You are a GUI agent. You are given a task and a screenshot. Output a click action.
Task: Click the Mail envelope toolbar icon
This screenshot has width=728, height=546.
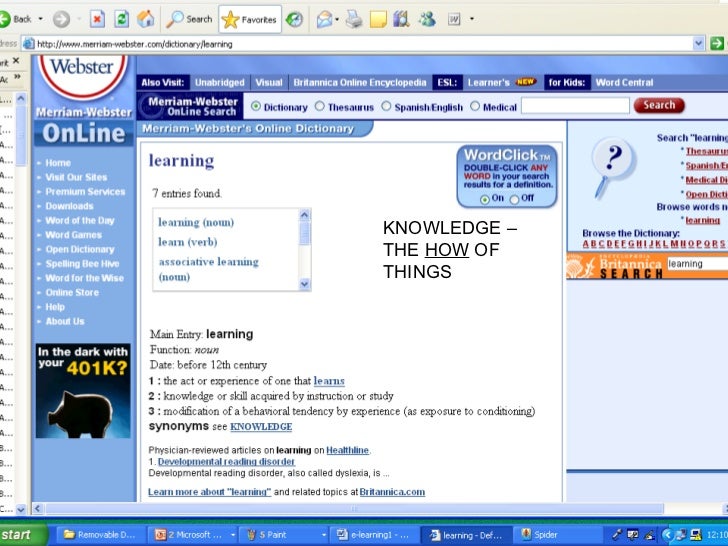coord(324,20)
